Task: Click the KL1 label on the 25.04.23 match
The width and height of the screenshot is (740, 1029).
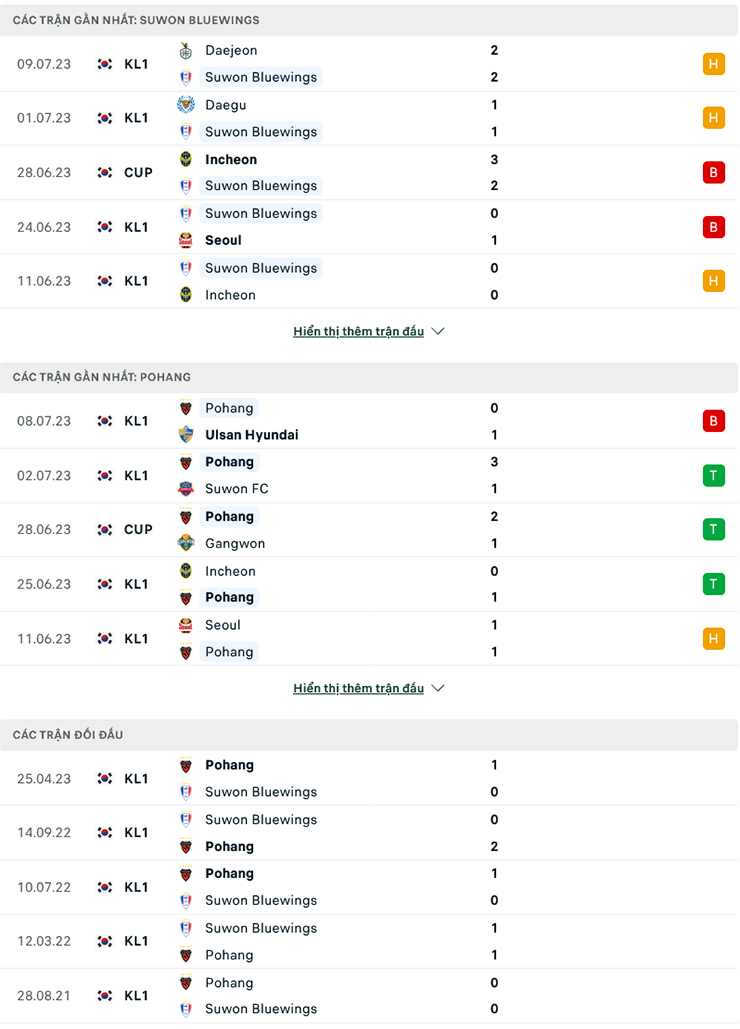Action: coord(137,777)
